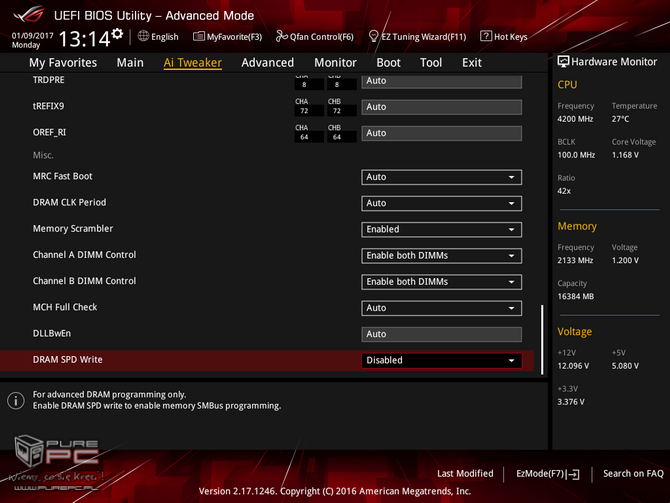The width and height of the screenshot is (670, 503).
Task: Open the MRC Fast Boot dropdown
Action: pyautogui.click(x=441, y=177)
